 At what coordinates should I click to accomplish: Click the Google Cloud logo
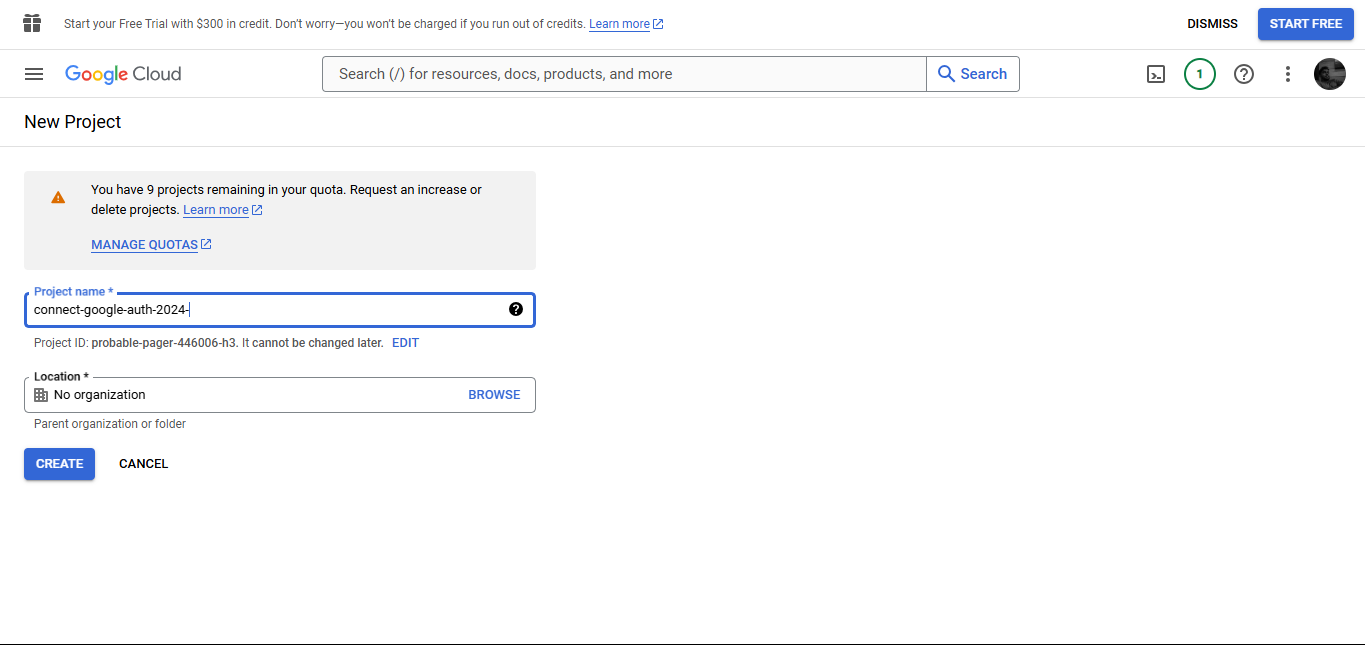(122, 73)
